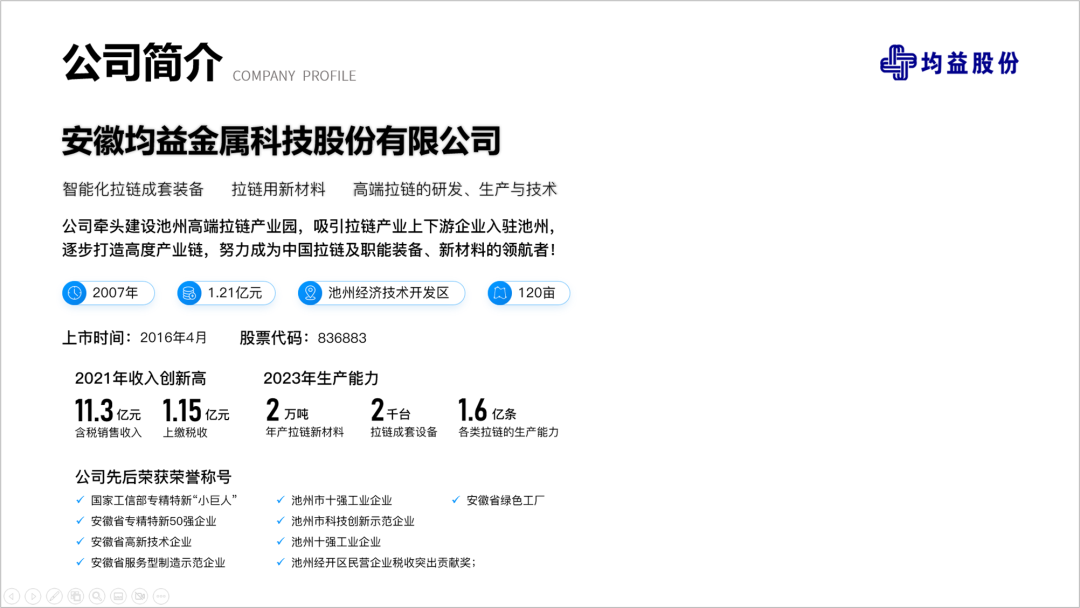Click the text 智能化拉链成套装备

[x=133, y=189]
